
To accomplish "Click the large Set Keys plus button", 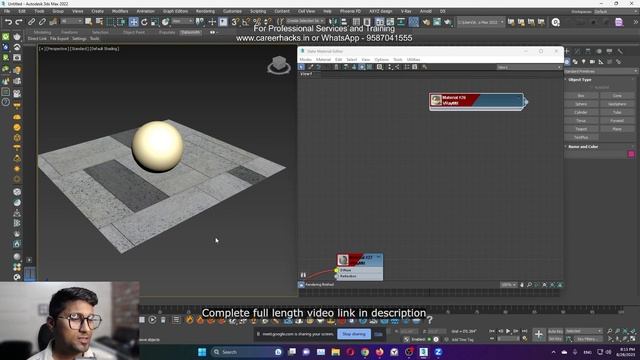I will [x=538, y=335].
